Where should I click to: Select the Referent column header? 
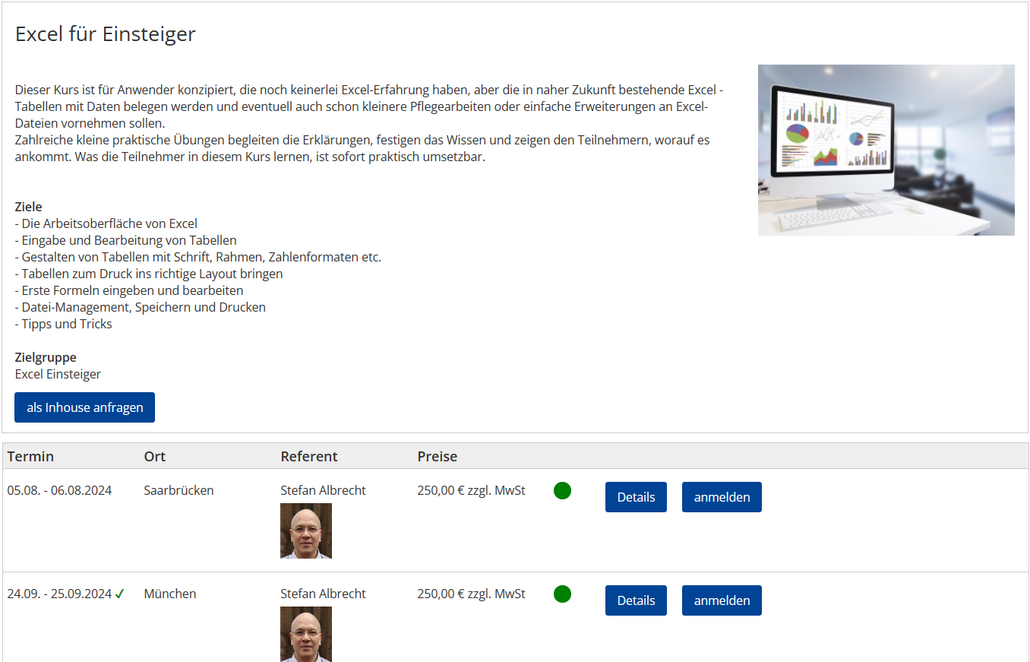point(309,456)
